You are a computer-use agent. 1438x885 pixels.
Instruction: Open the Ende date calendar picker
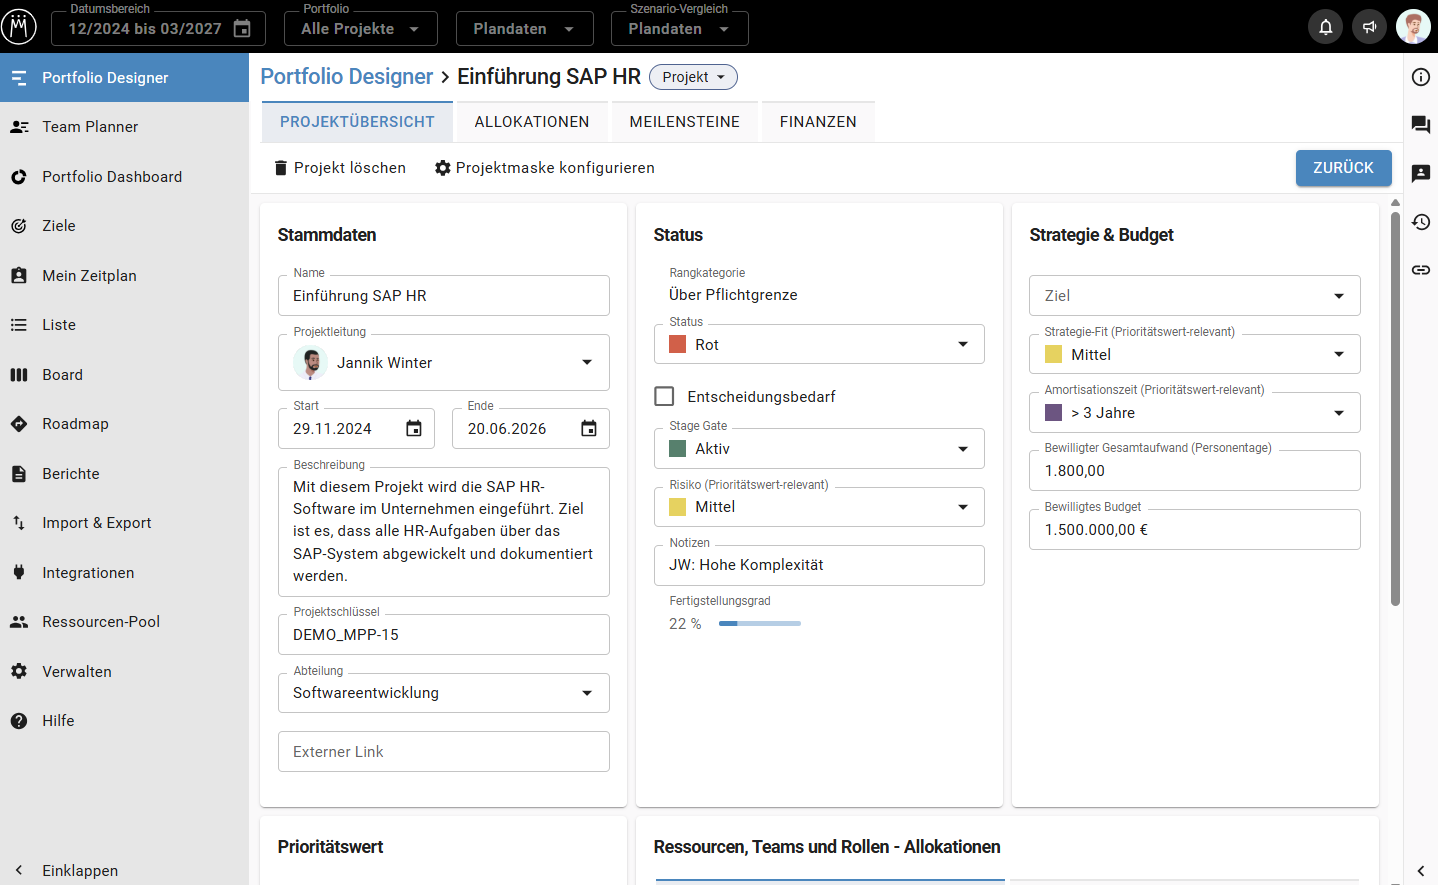pos(589,429)
